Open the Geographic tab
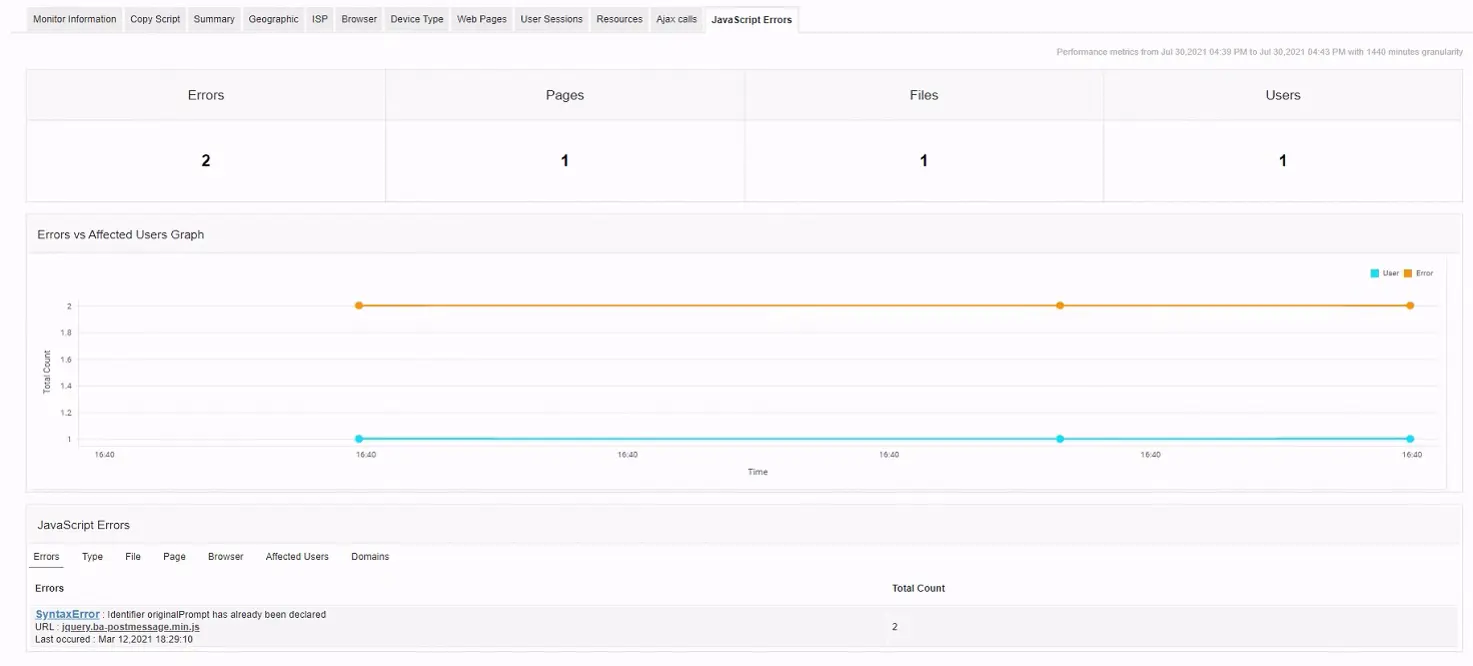The image size is (1473, 666). pos(273,18)
